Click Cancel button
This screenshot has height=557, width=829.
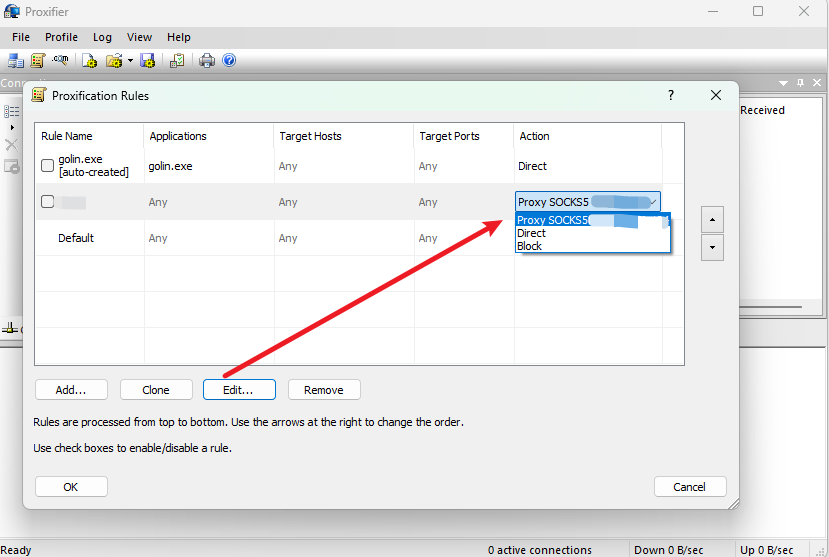pos(690,486)
